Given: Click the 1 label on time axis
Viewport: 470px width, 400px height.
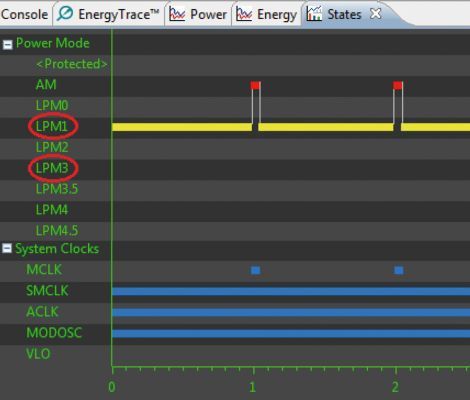Looking at the screenshot, I should [253, 387].
